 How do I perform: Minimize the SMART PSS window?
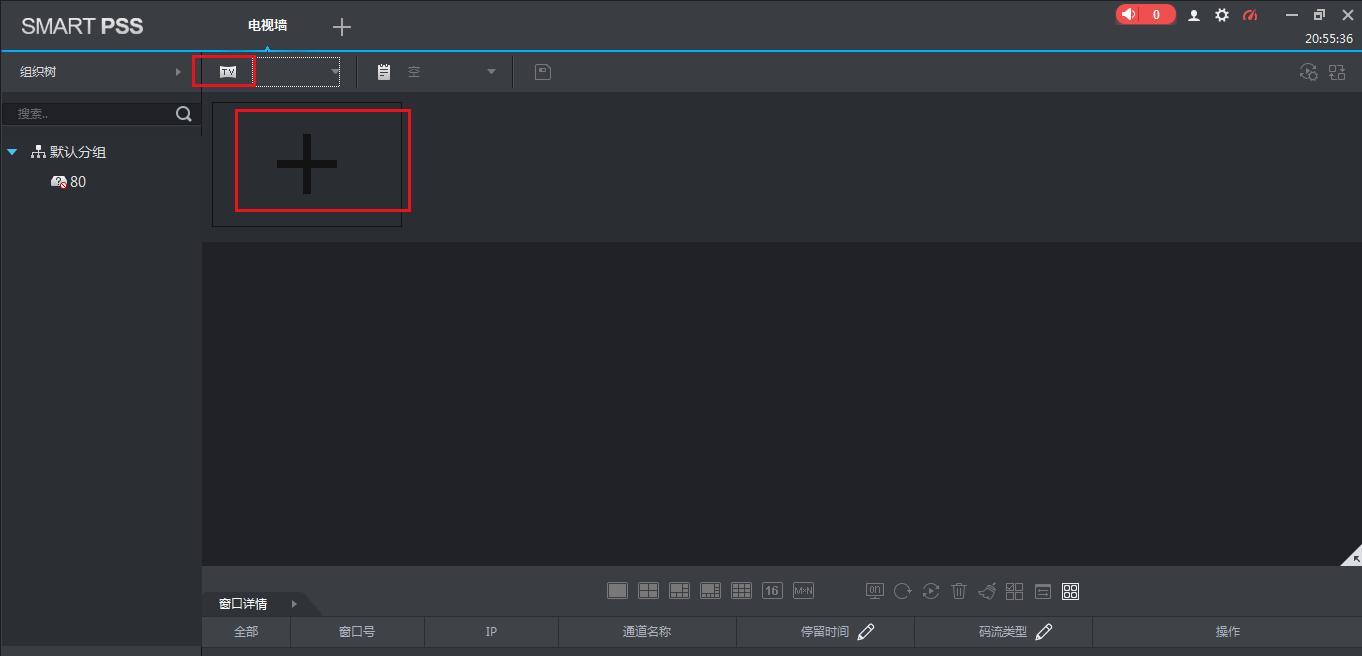pyautogui.click(x=1293, y=15)
